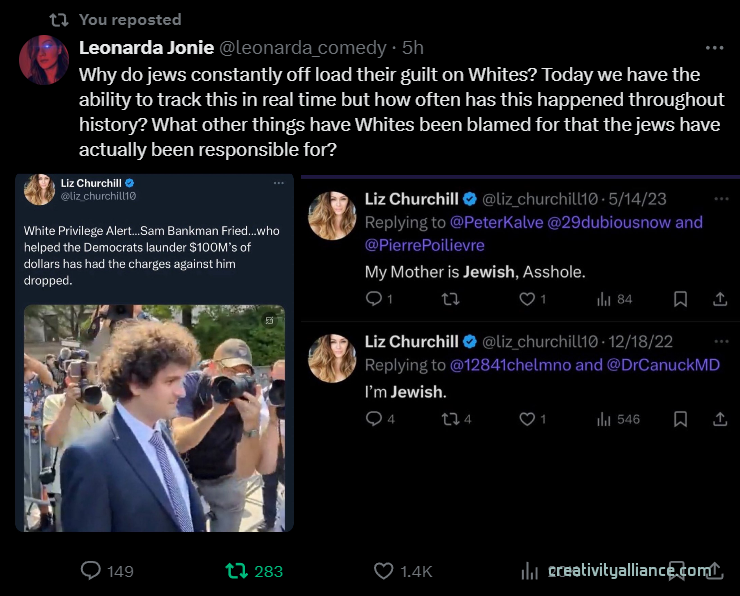
Task: Click the @PierrePoilievre mention
Action: click(x=423, y=245)
